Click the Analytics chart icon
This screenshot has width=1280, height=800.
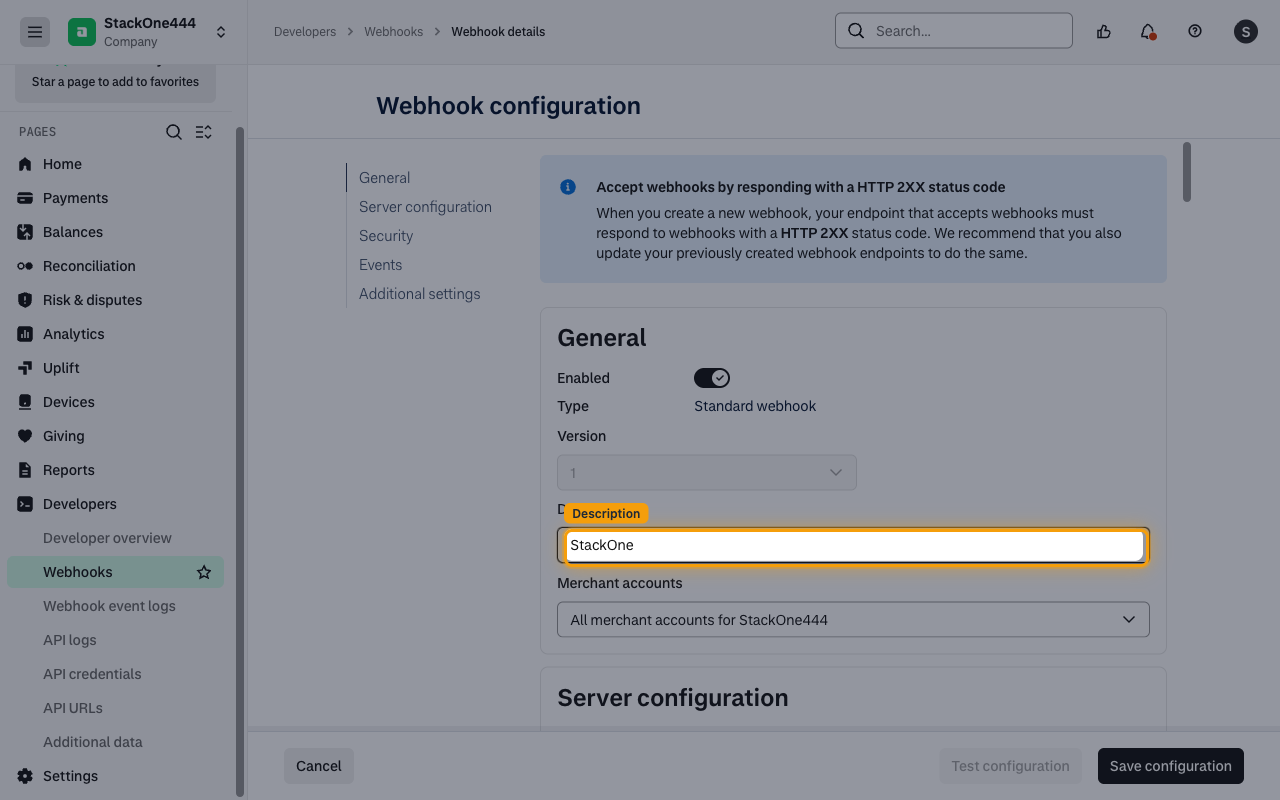(25, 334)
